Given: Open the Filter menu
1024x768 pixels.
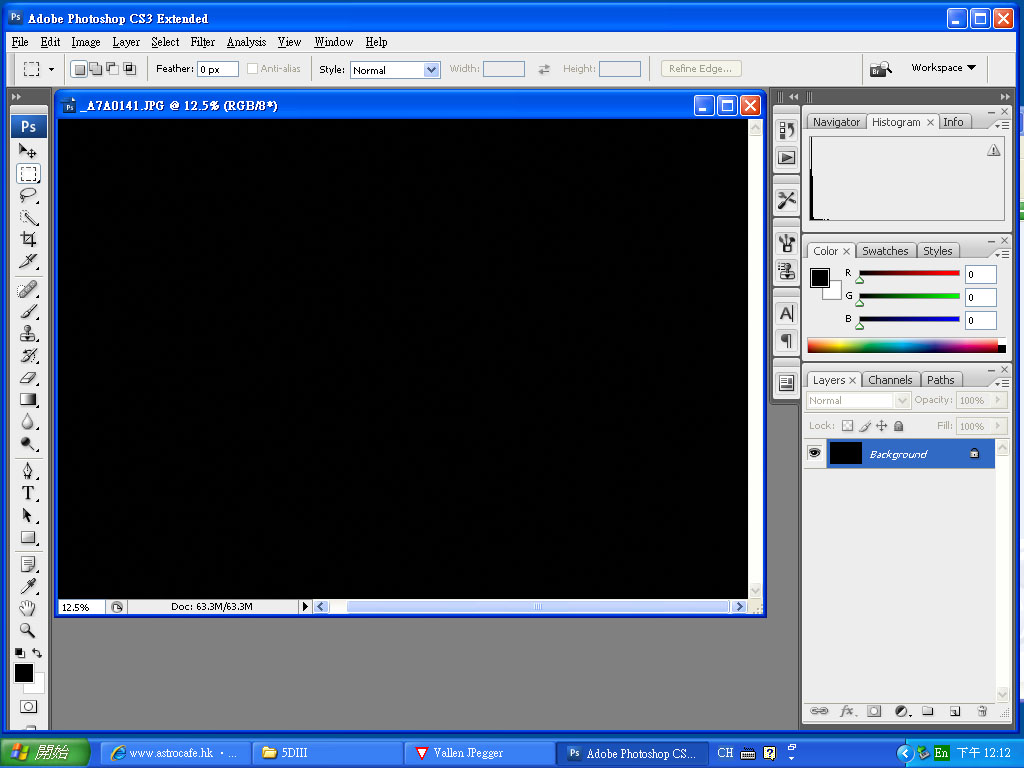Looking at the screenshot, I should pos(203,42).
